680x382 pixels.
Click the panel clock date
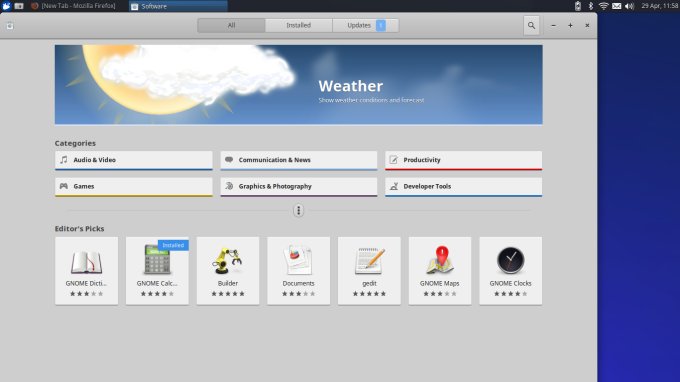[x=660, y=6]
